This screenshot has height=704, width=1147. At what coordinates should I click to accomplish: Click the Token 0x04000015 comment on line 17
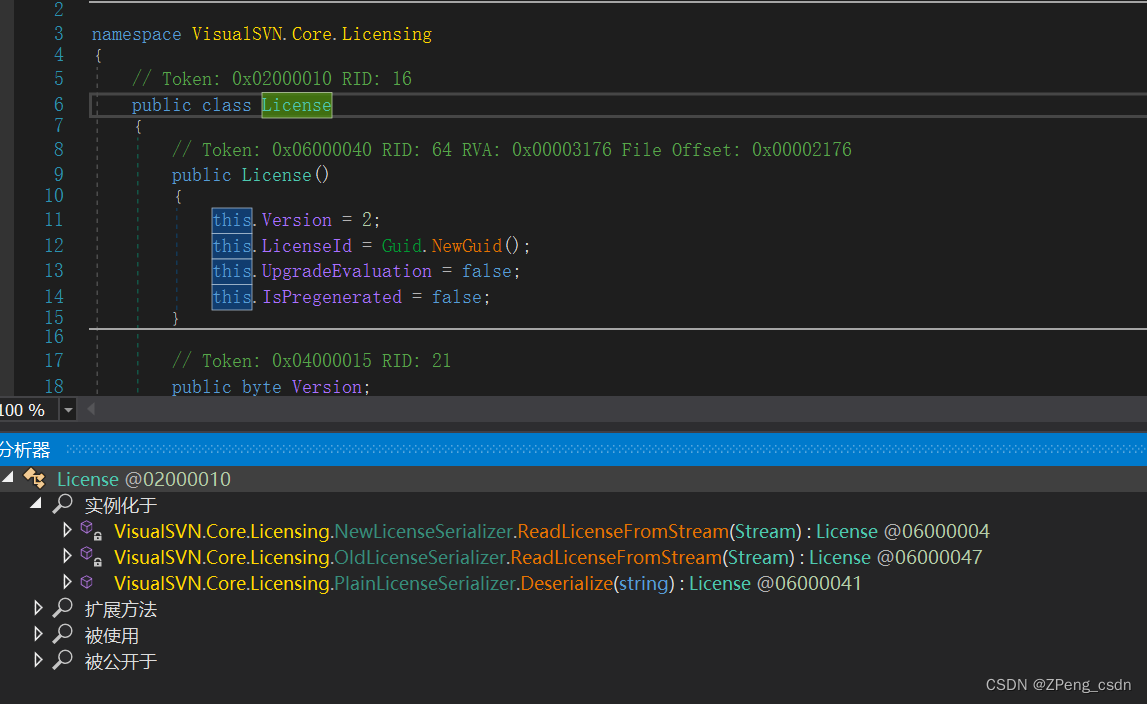[x=311, y=361]
